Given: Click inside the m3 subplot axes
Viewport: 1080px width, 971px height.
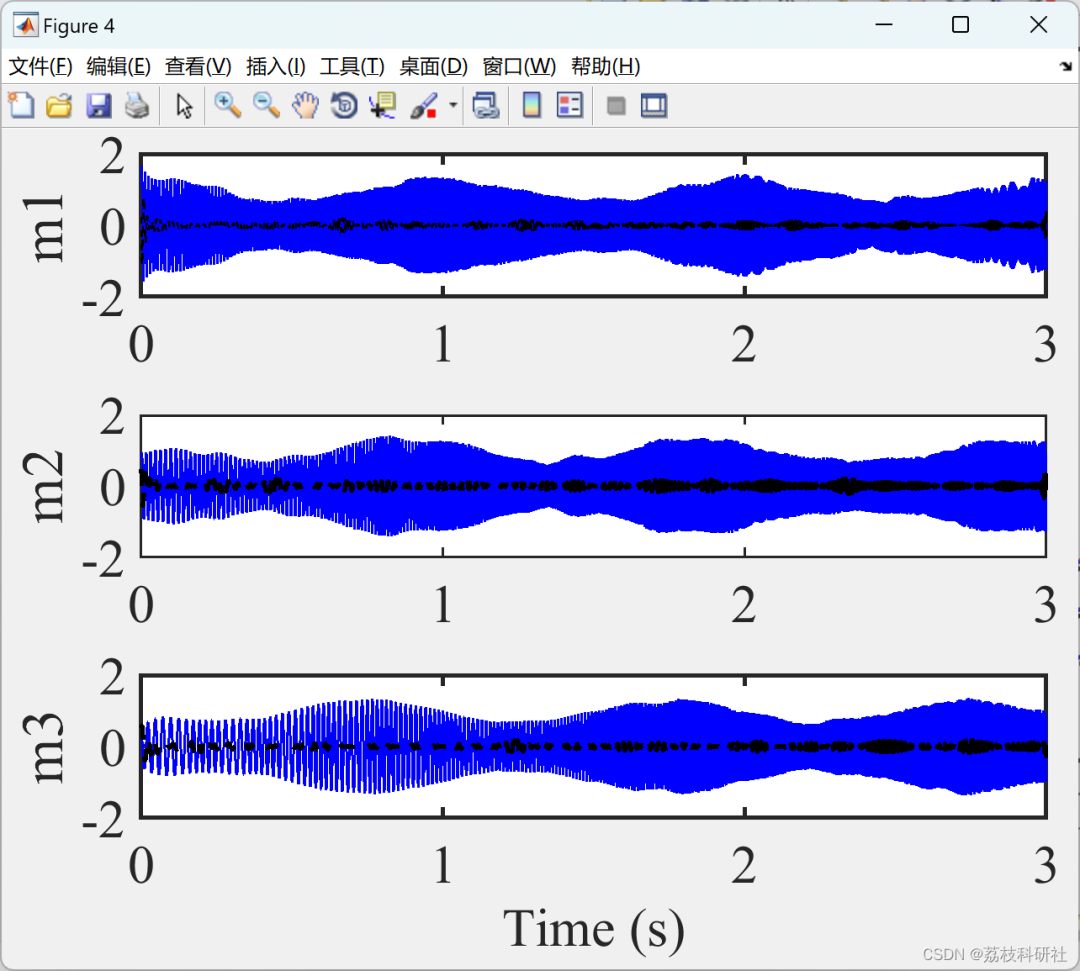Looking at the screenshot, I should [x=593, y=746].
